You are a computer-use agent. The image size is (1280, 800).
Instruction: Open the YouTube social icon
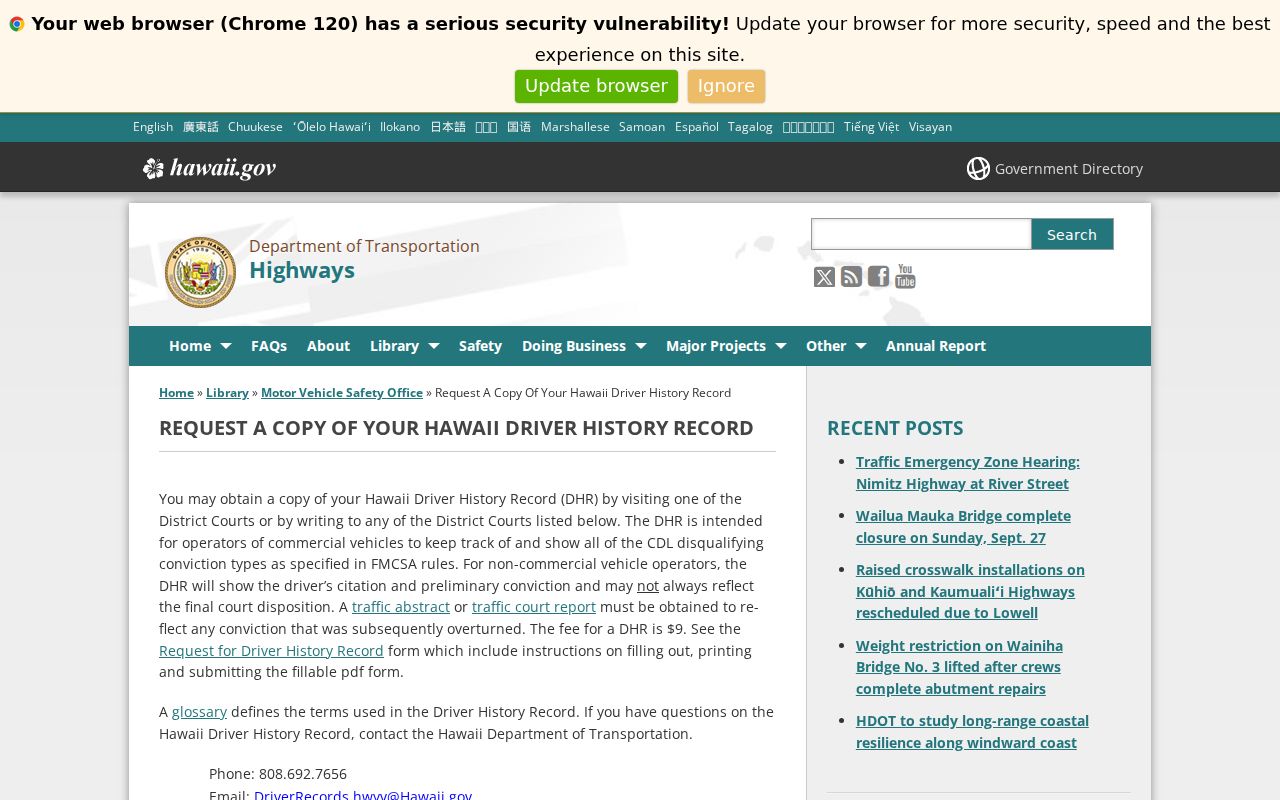click(x=905, y=277)
